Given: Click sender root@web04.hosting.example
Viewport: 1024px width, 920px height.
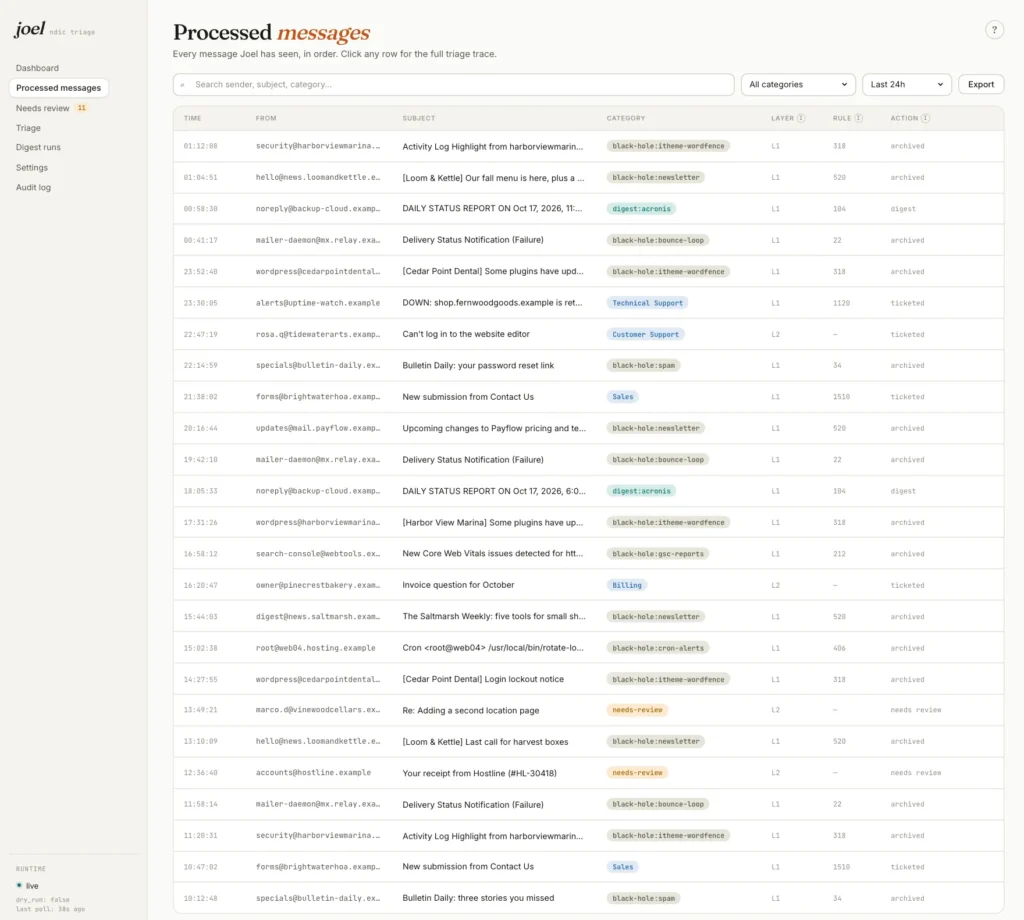Looking at the screenshot, I should (315, 648).
